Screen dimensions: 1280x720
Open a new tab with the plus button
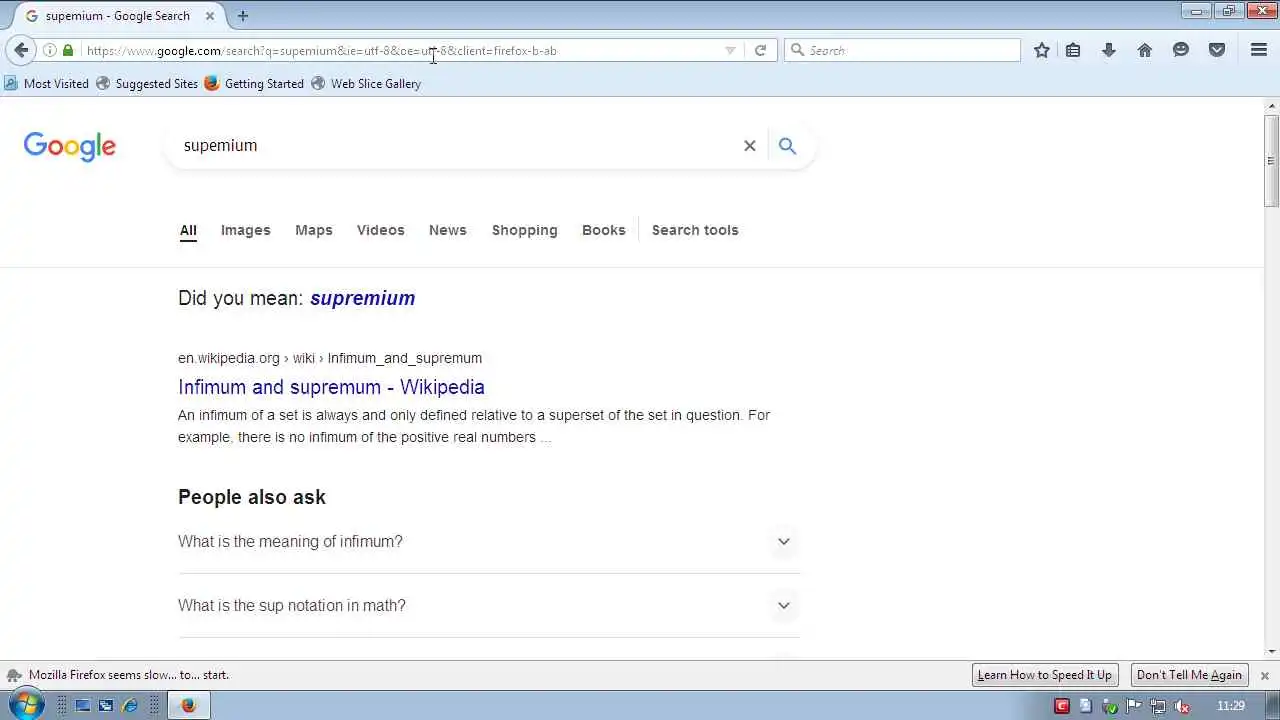(243, 16)
